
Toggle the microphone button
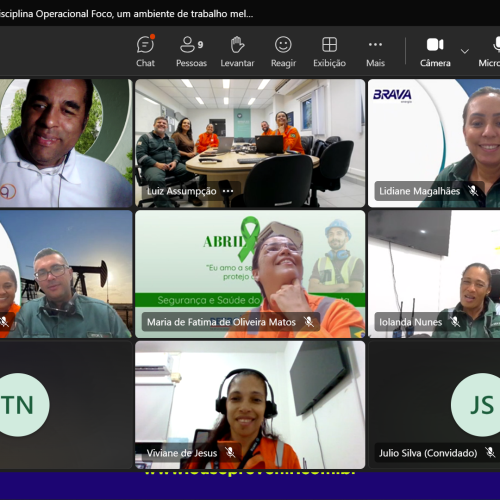click(490, 52)
